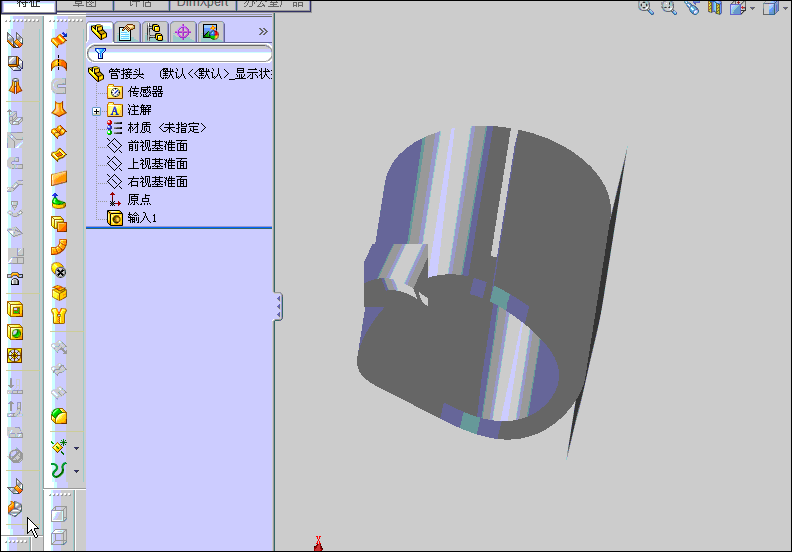The width and height of the screenshot is (792, 552).
Task: Click the telephone-shaped feature icon
Action: [x=15, y=278]
